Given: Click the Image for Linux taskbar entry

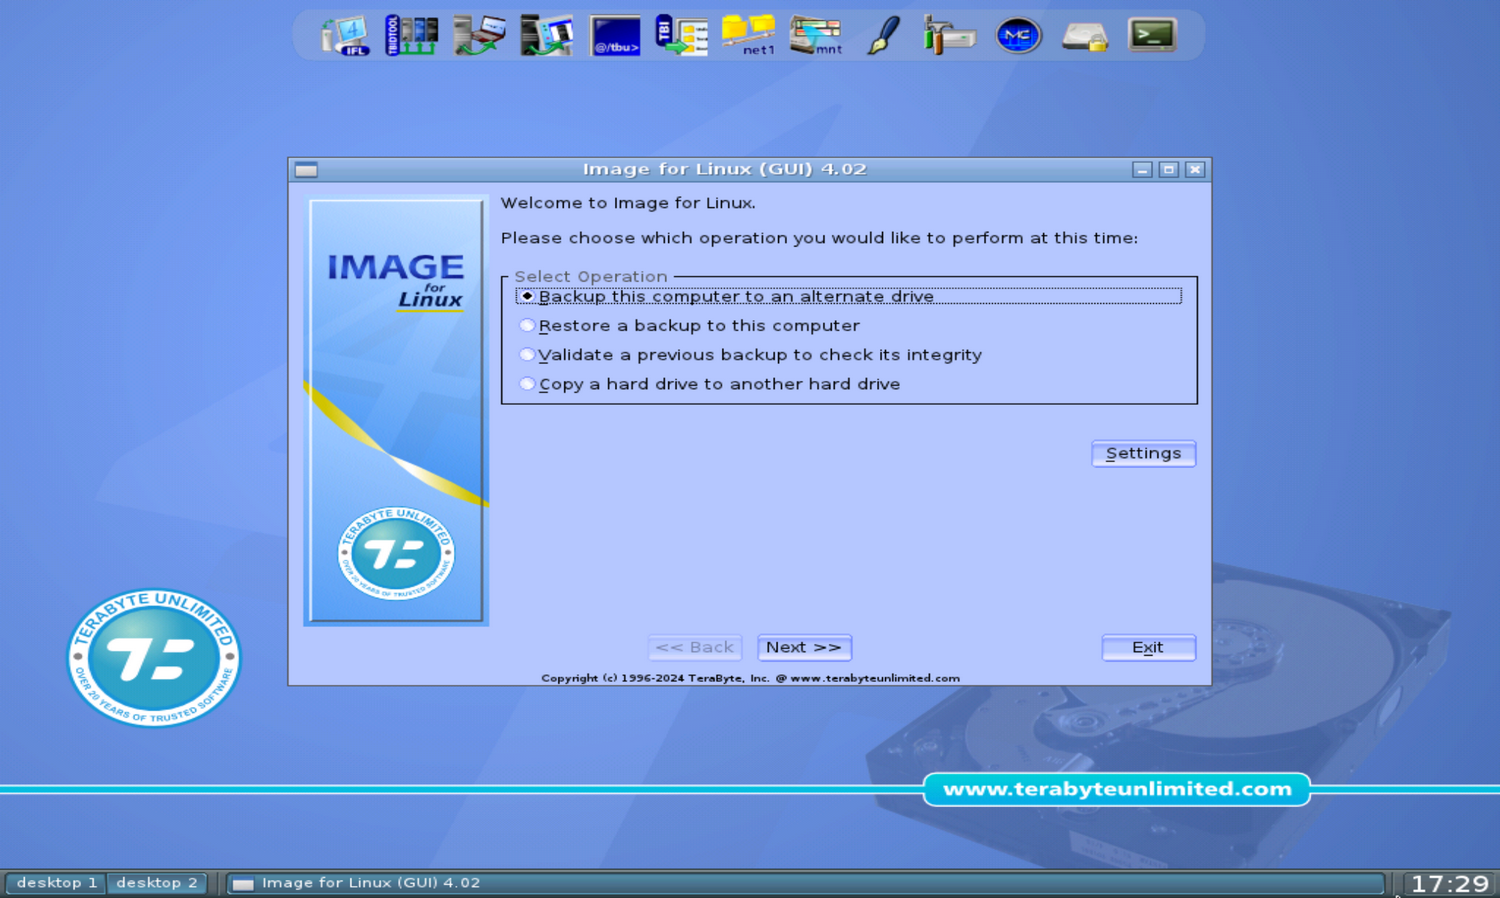Looking at the screenshot, I should 805,883.
